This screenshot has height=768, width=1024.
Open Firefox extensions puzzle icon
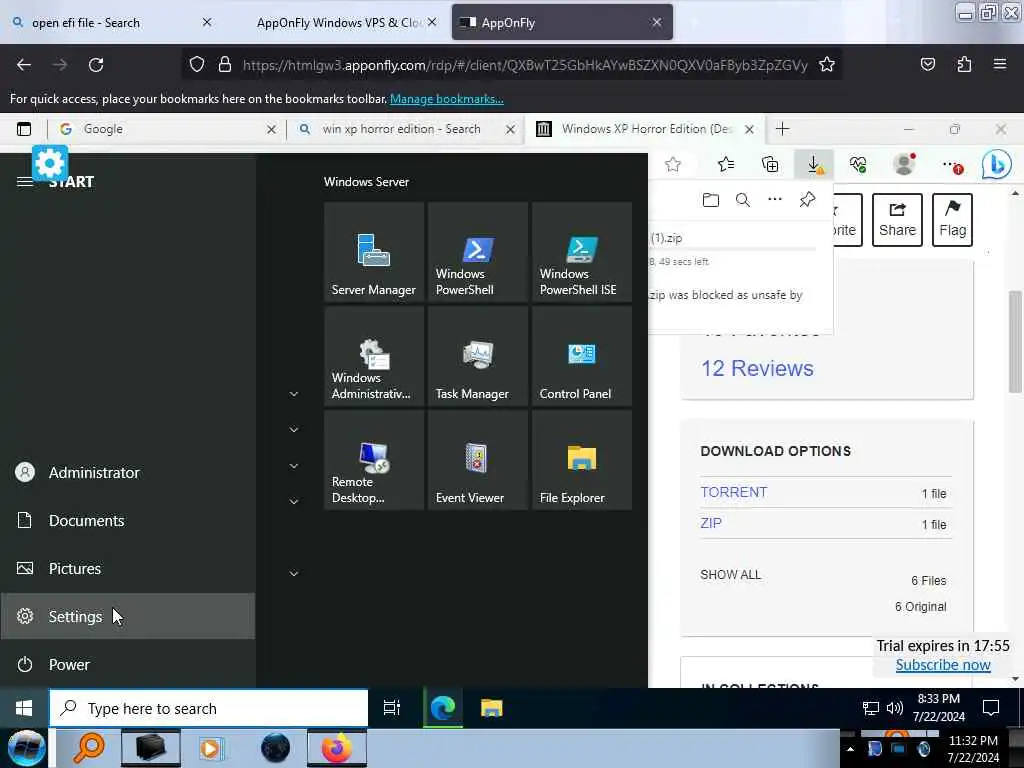964,64
